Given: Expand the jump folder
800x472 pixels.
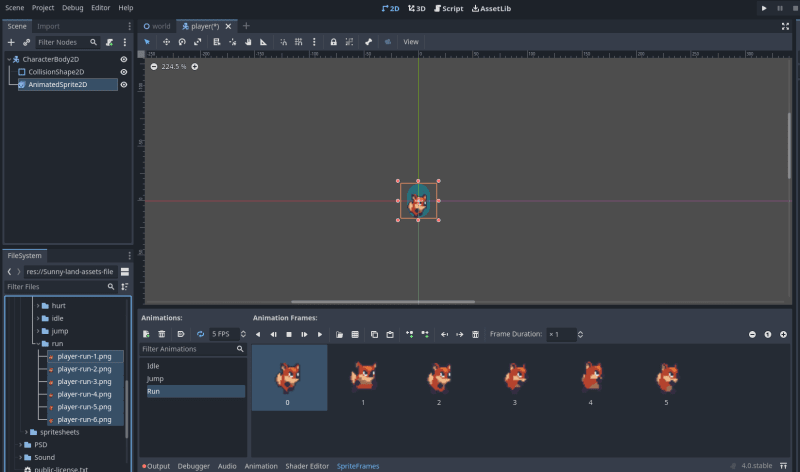Looking at the screenshot, I should pyautogui.click(x=38, y=331).
